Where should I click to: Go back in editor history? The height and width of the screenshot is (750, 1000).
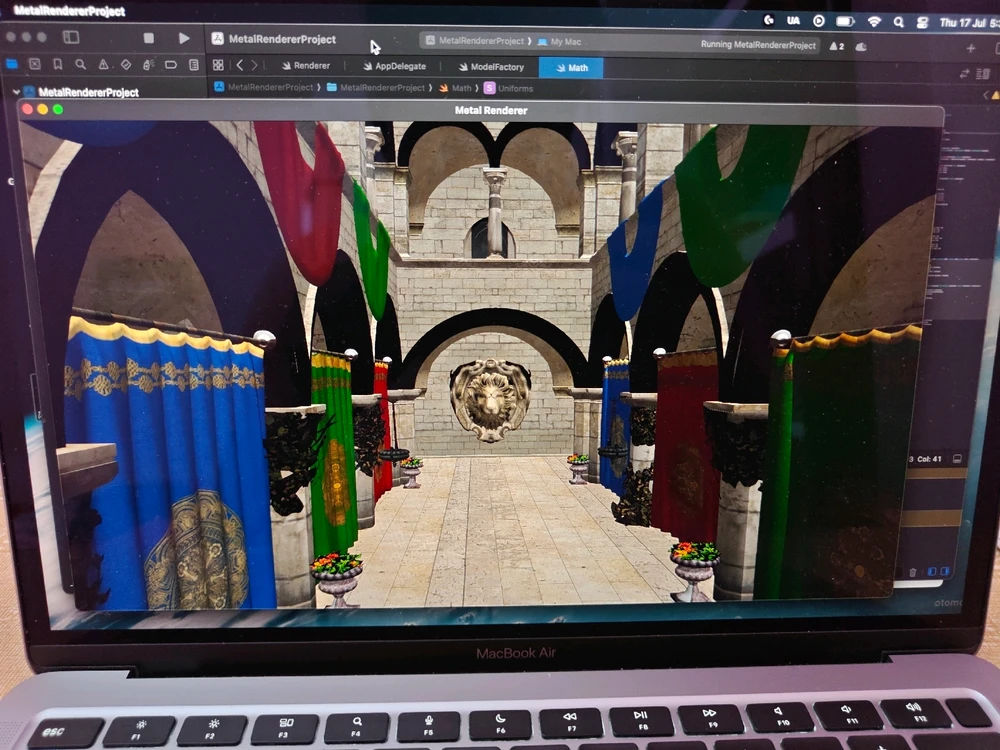pos(239,65)
